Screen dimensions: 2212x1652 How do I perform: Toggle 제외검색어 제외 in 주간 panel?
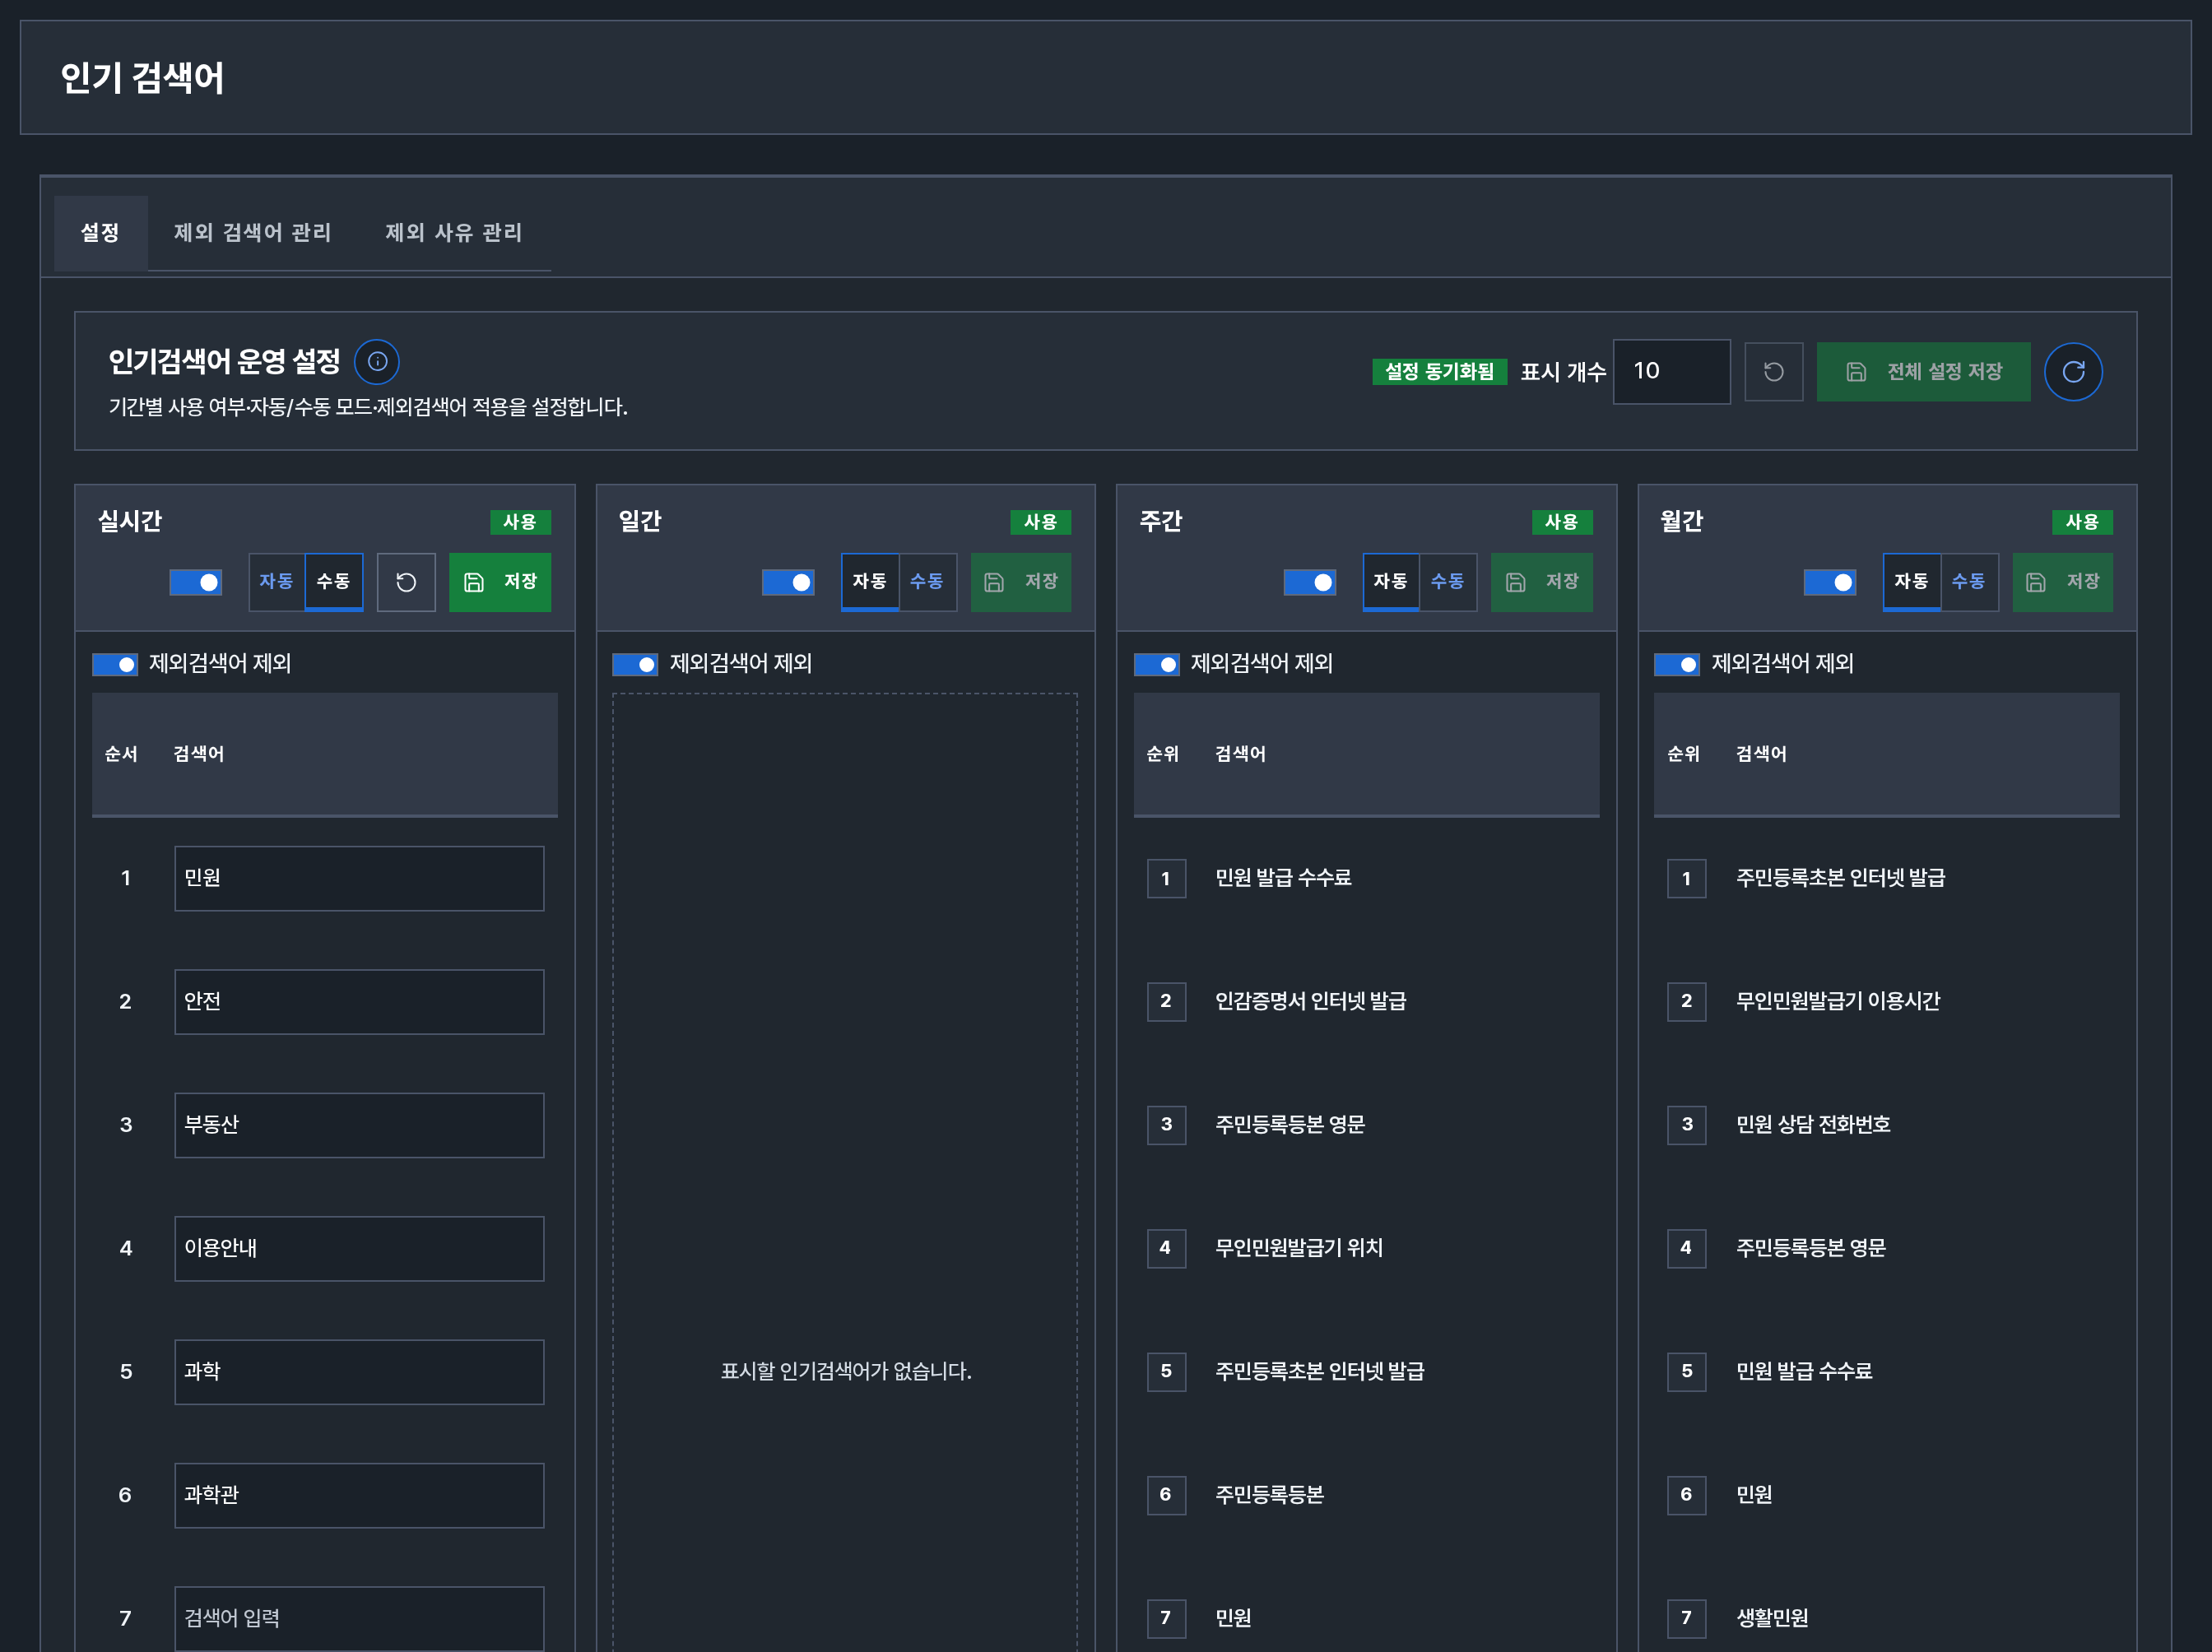[1157, 664]
